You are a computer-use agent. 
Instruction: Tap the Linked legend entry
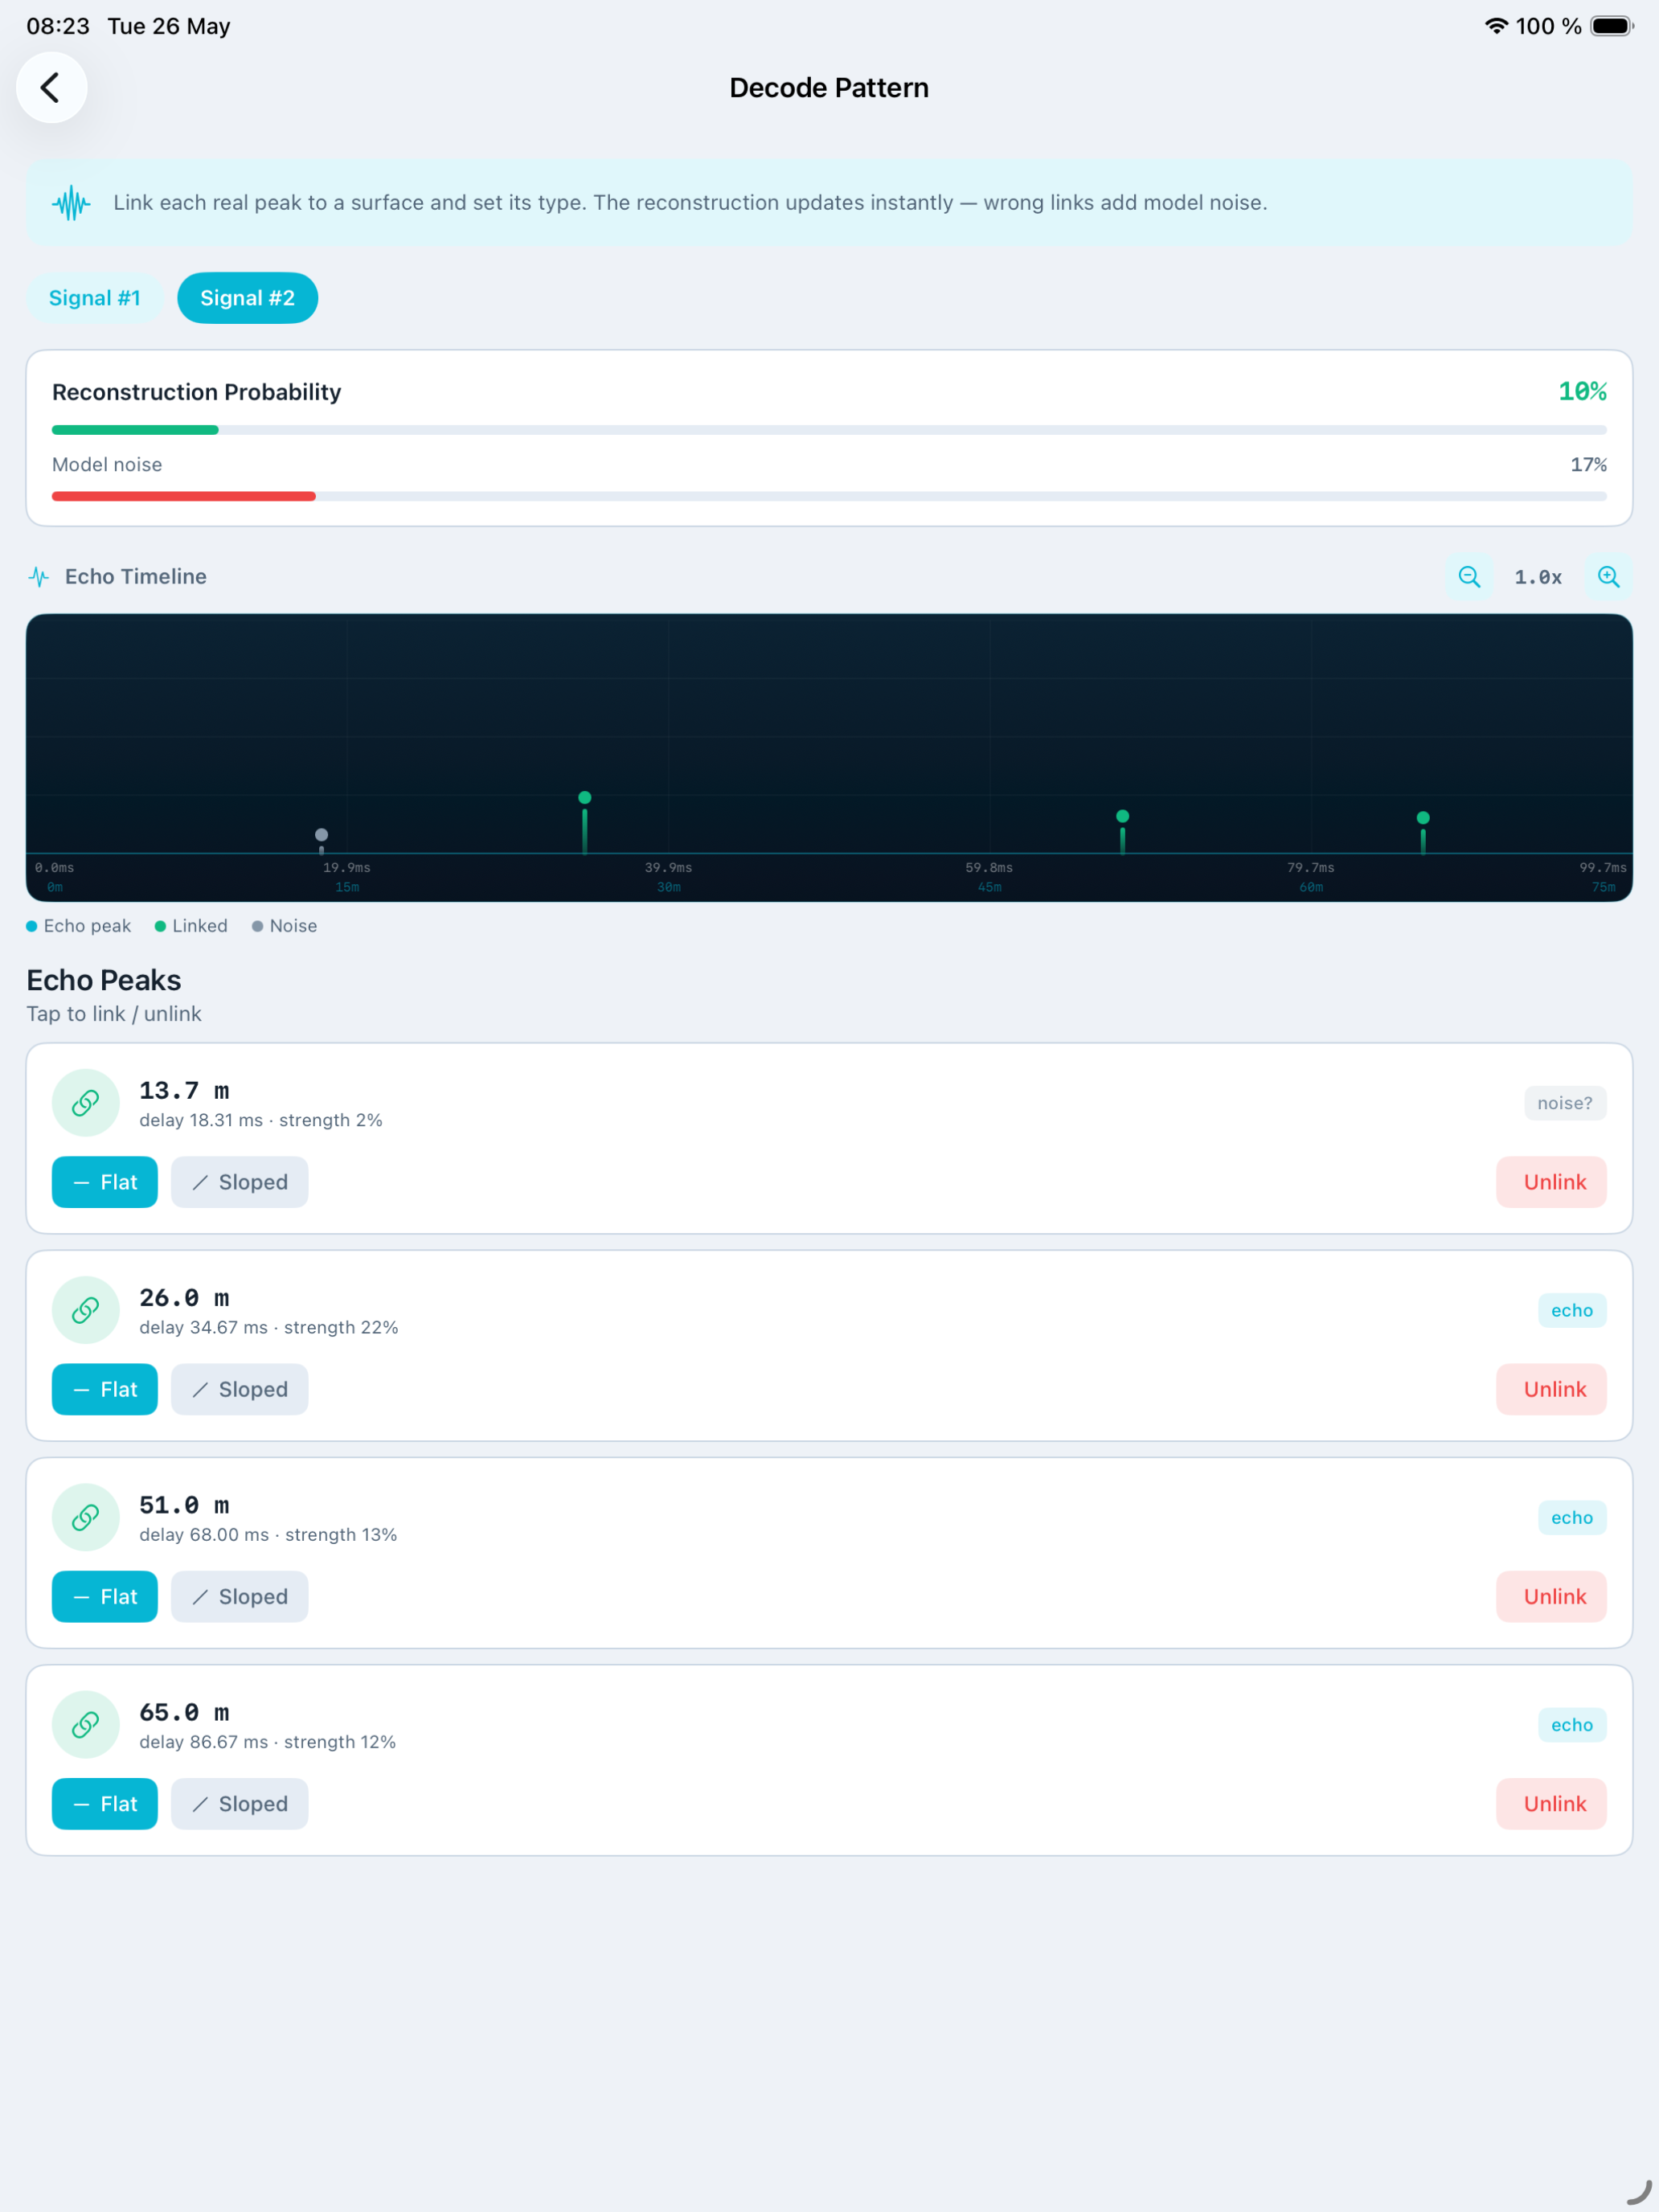(x=191, y=926)
